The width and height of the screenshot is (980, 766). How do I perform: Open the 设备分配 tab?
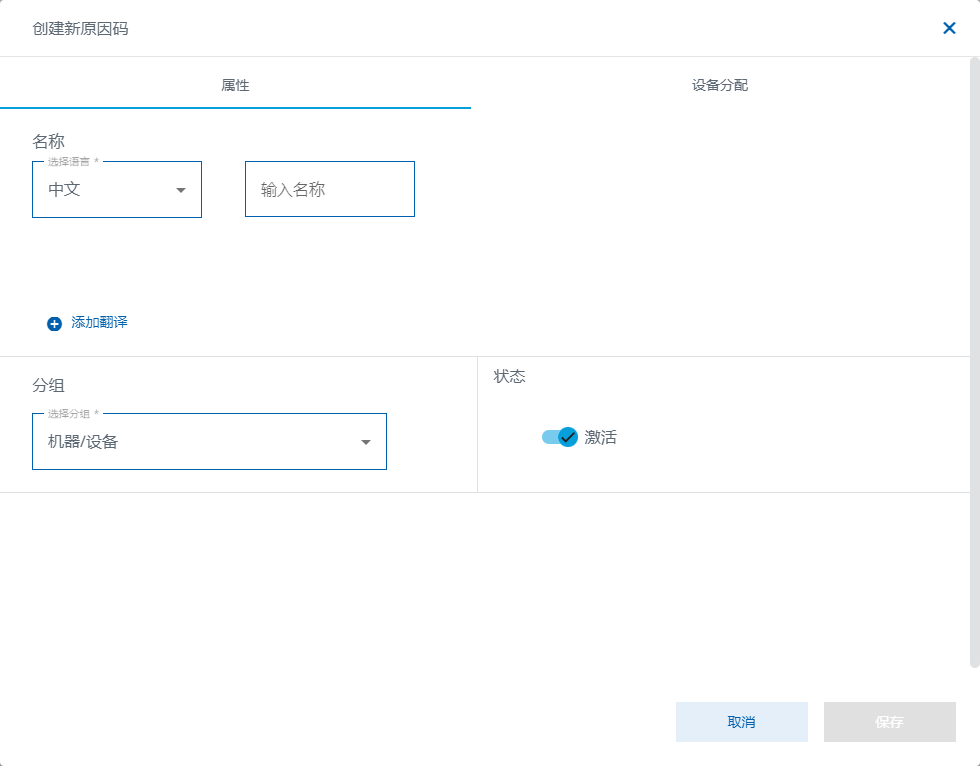(720, 85)
